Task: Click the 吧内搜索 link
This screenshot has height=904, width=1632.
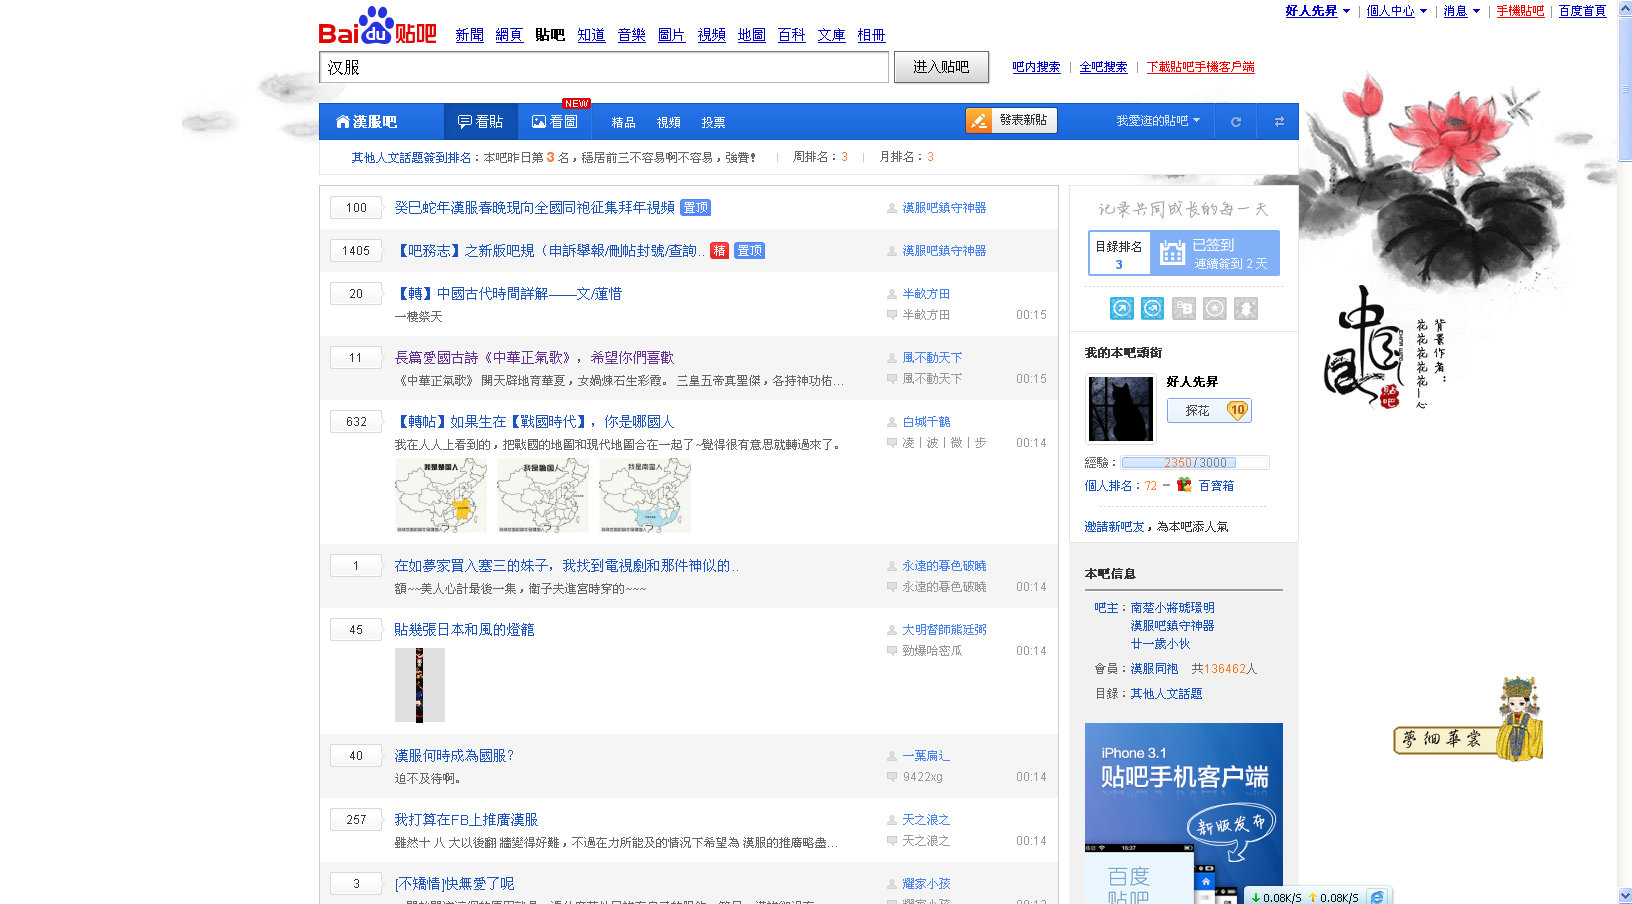Action: click(x=1036, y=67)
